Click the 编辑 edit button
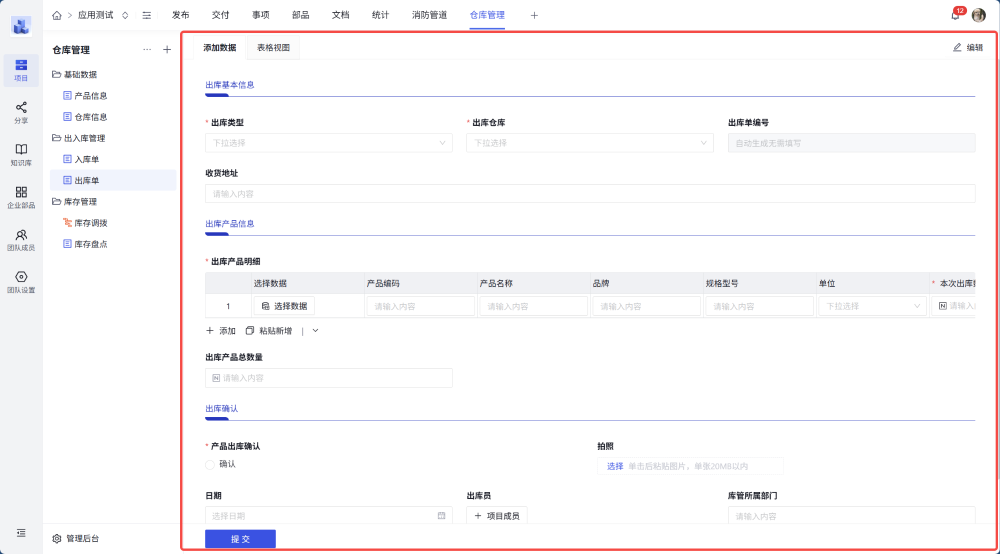Viewport: 1000px width, 554px height. [967, 47]
